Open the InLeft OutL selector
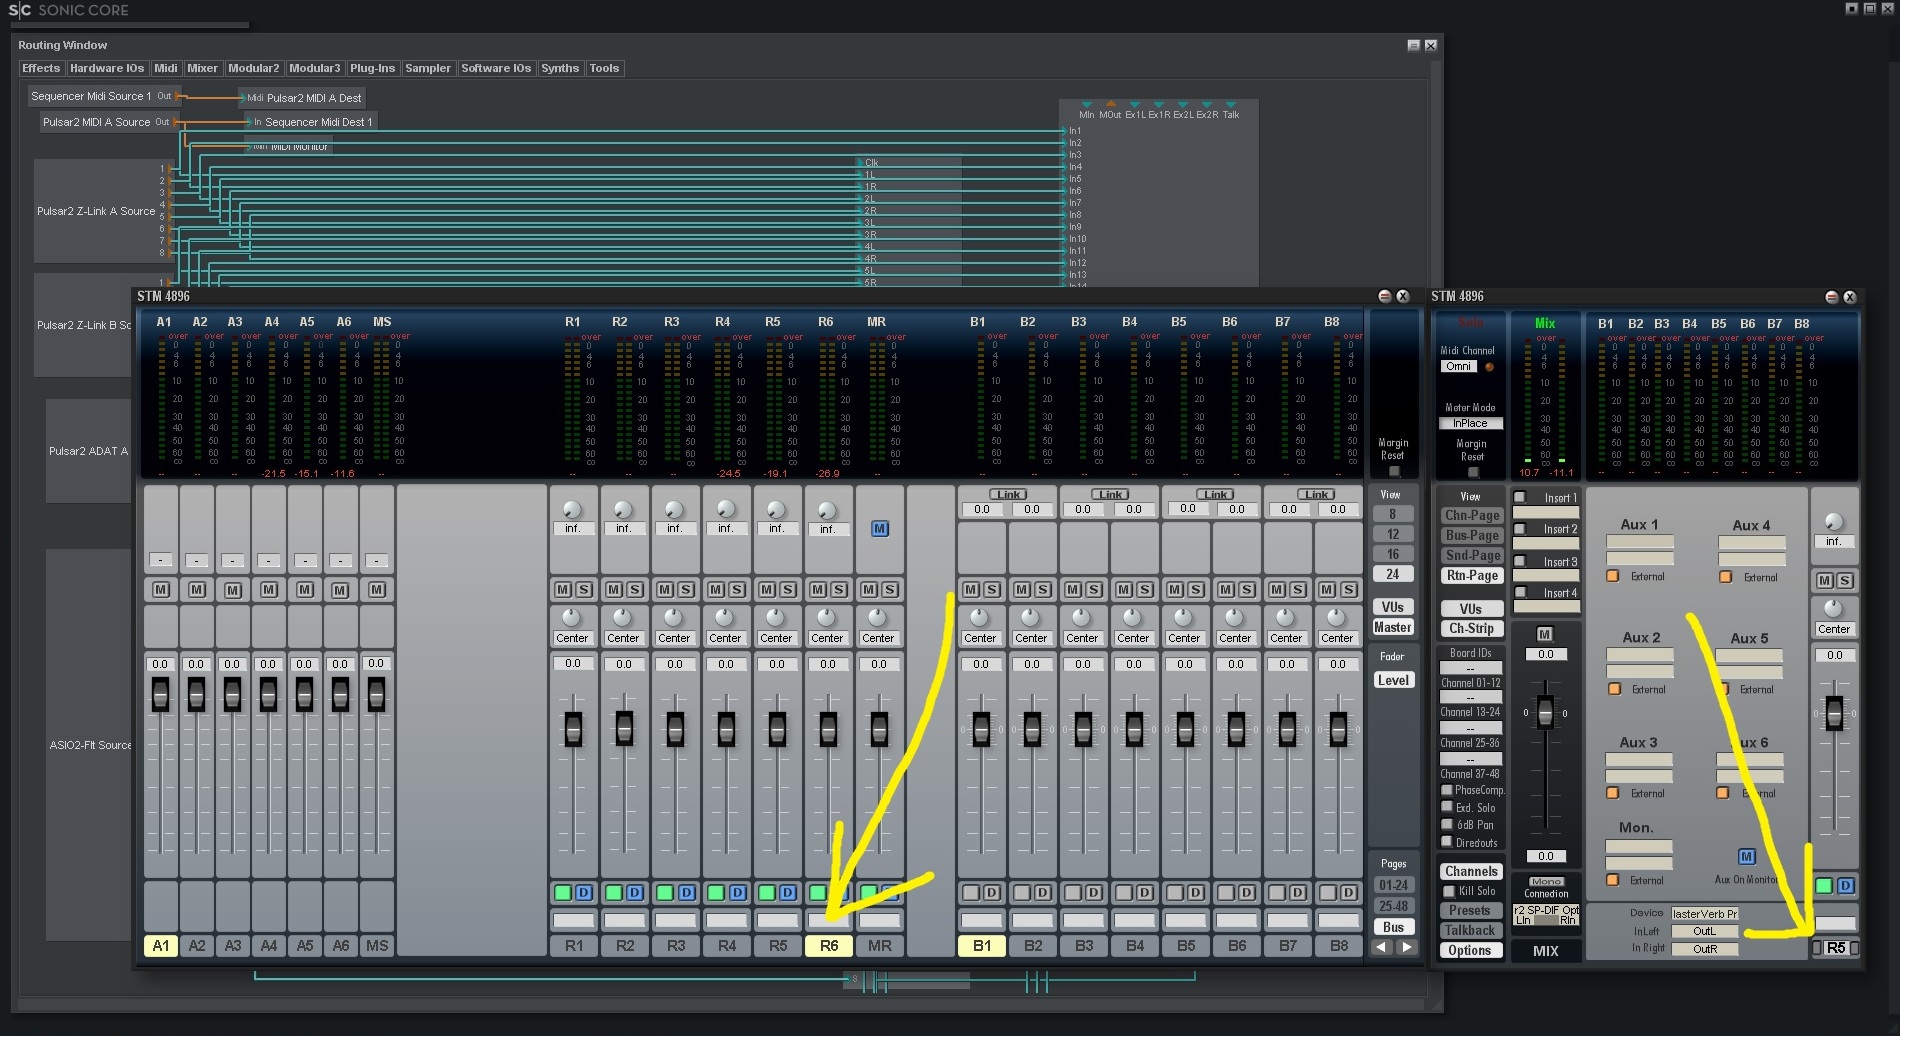The image size is (1928, 1060). [x=1705, y=931]
